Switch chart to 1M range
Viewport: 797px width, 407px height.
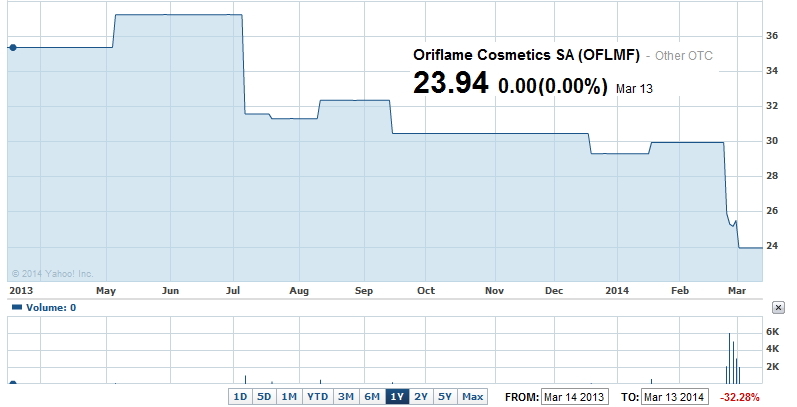289,397
